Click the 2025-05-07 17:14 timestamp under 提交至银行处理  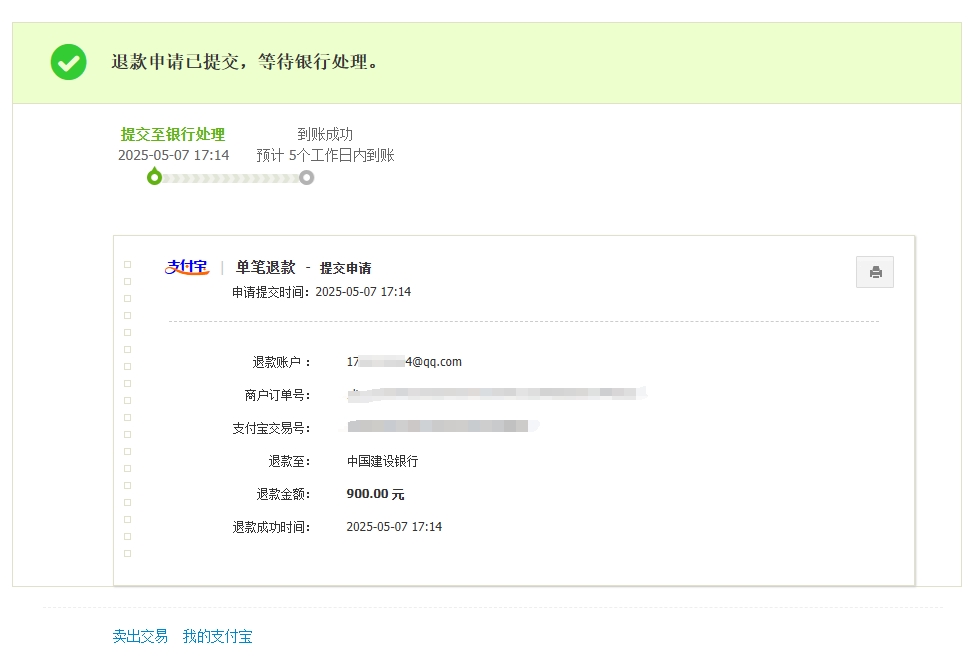click(173, 155)
